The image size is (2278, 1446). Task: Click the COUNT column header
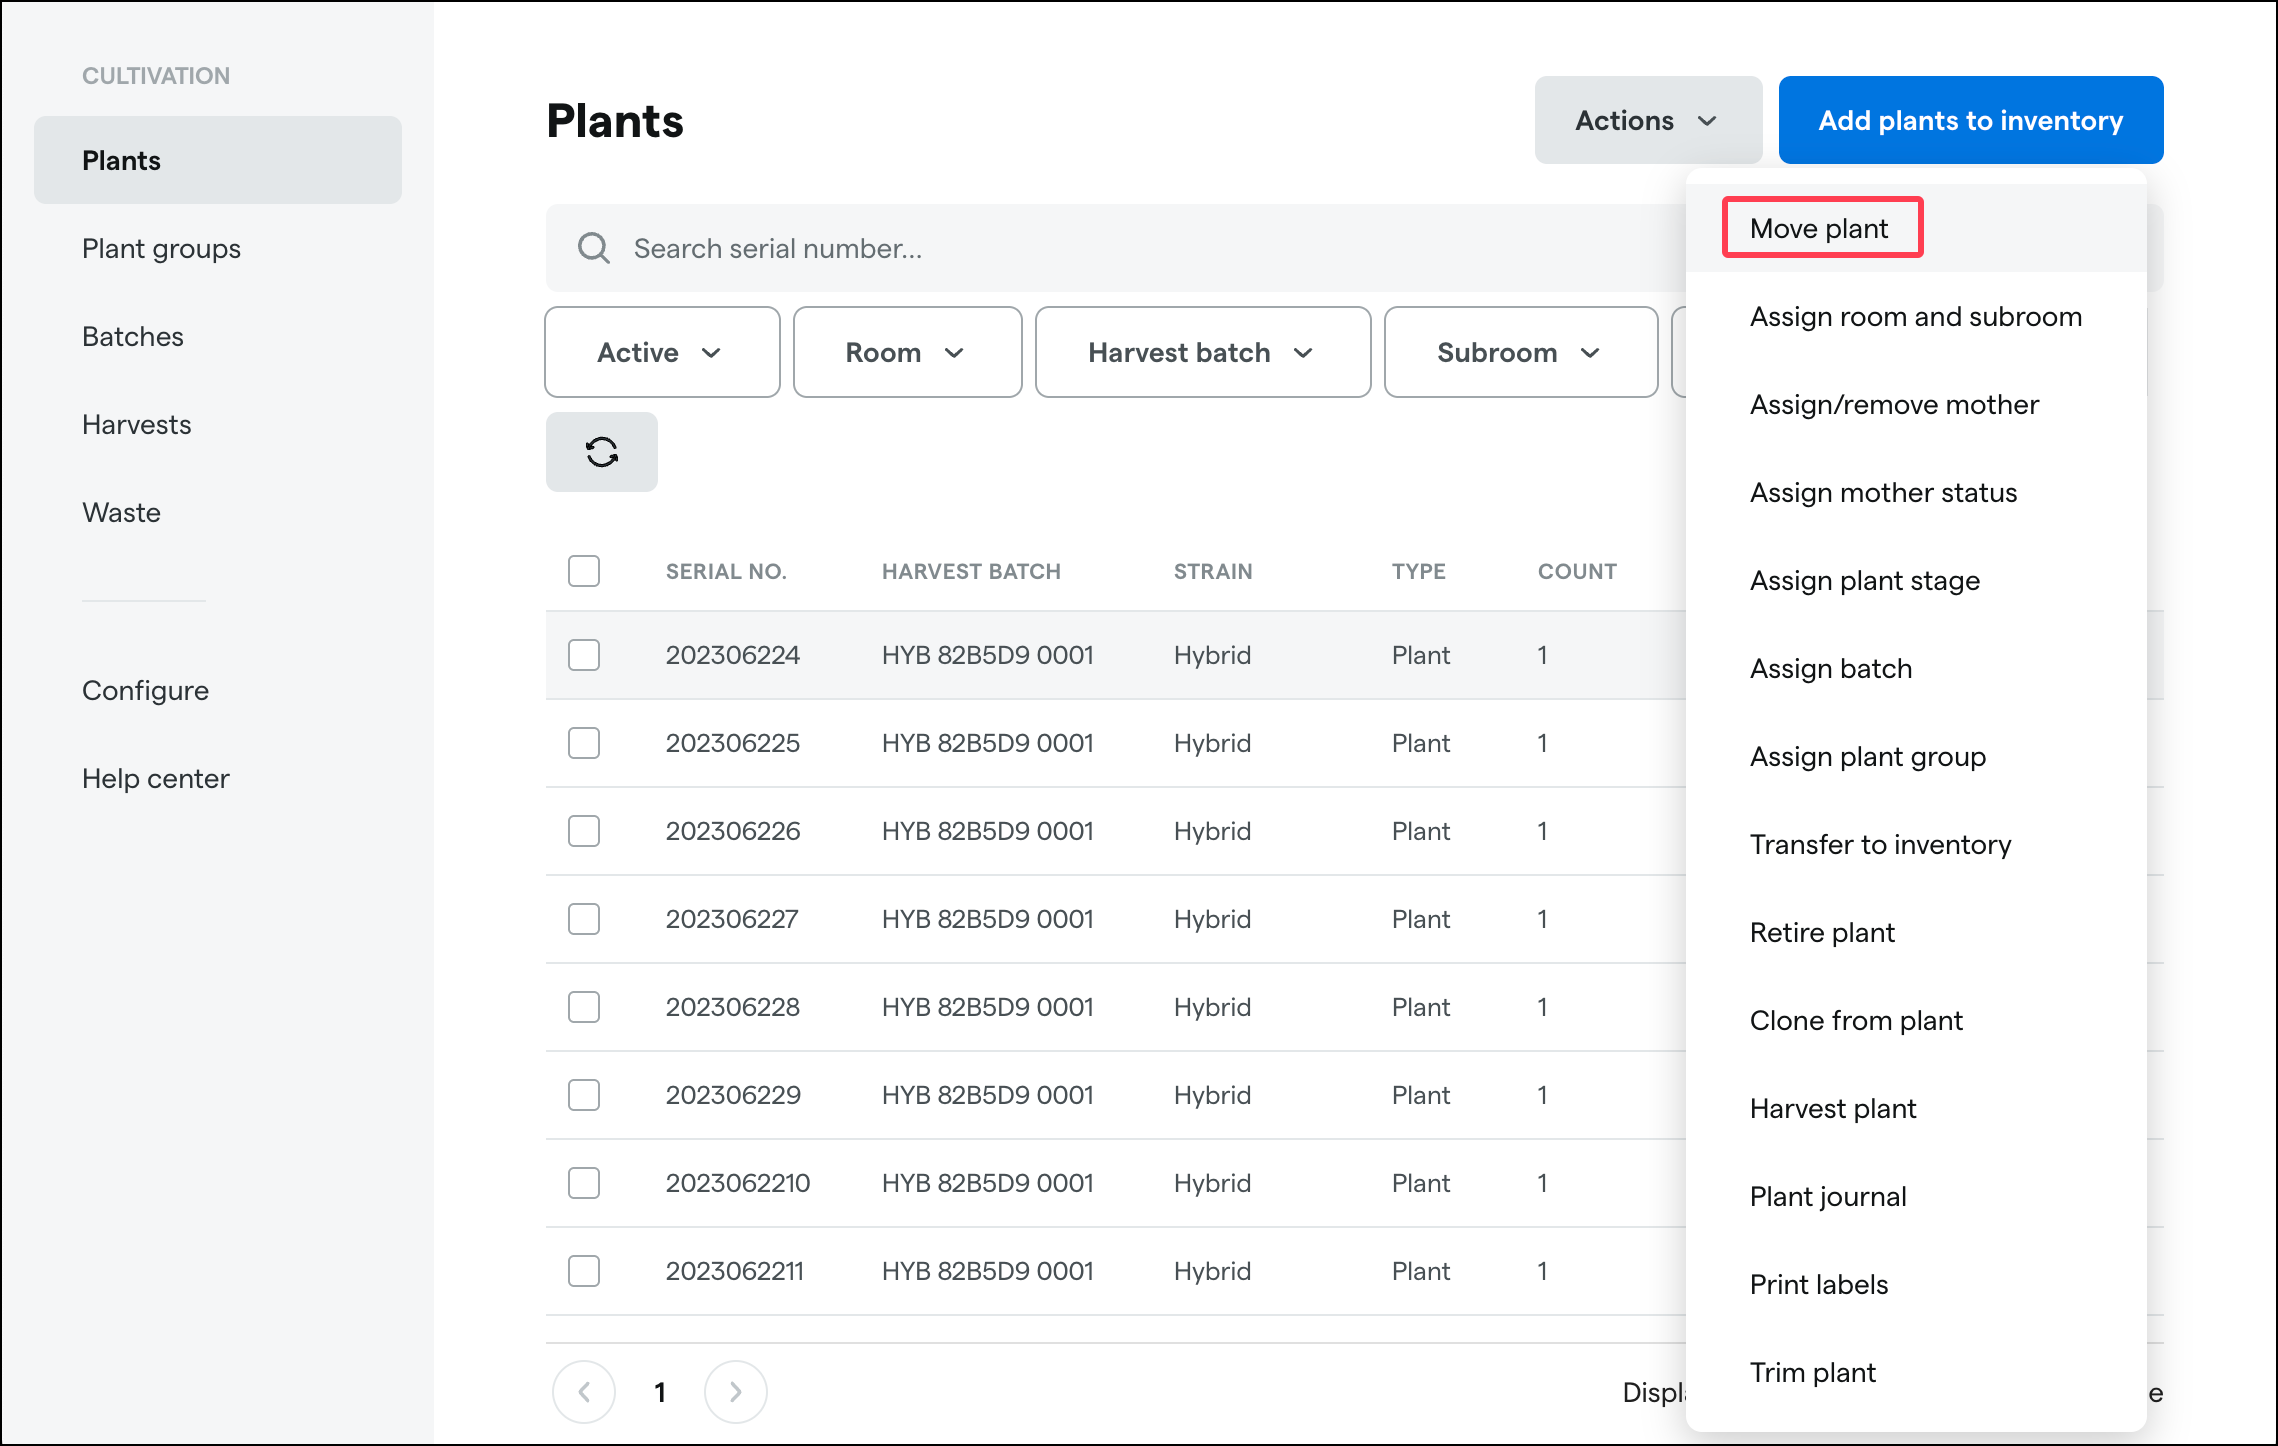click(1577, 571)
